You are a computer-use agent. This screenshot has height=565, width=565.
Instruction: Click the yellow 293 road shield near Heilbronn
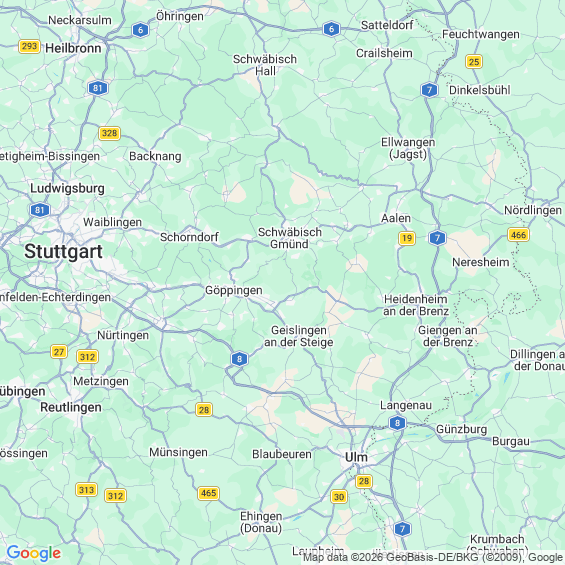pyautogui.click(x=29, y=46)
